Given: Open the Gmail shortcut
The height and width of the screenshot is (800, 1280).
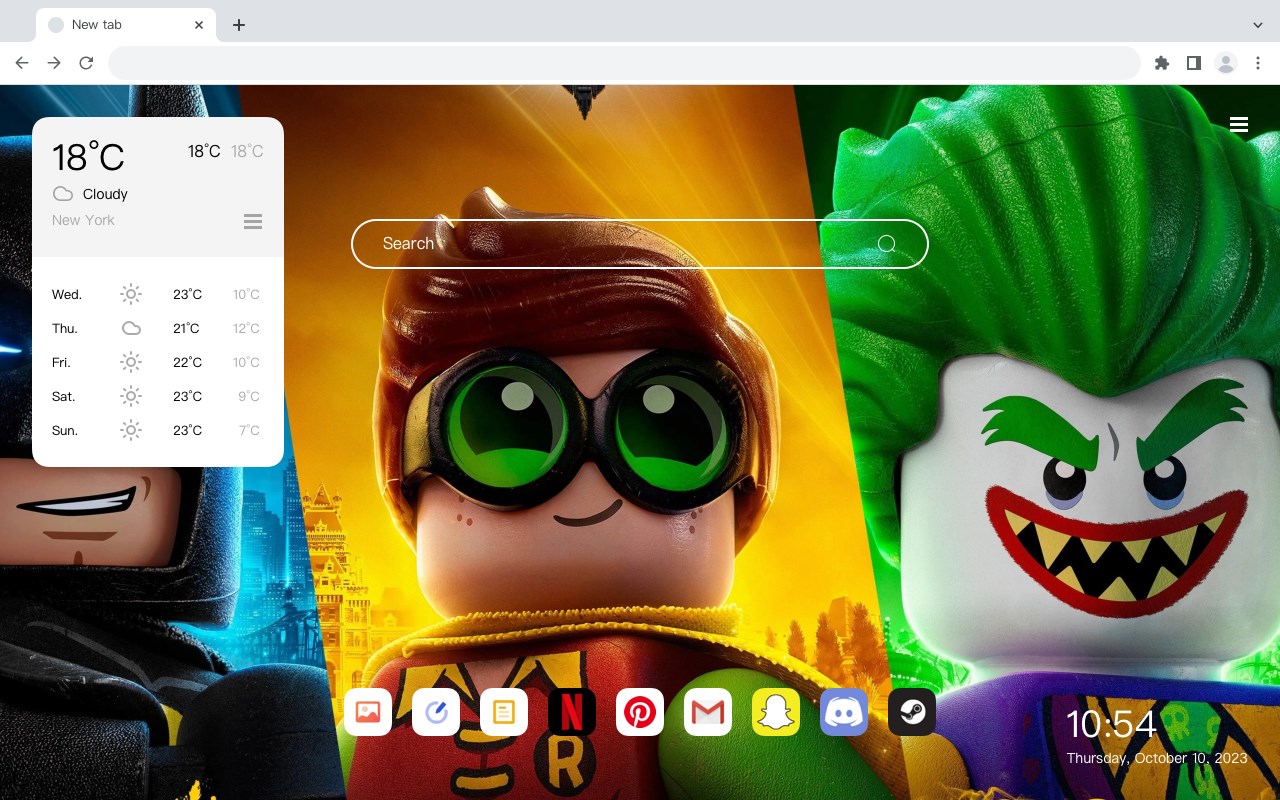Looking at the screenshot, I should click(708, 712).
